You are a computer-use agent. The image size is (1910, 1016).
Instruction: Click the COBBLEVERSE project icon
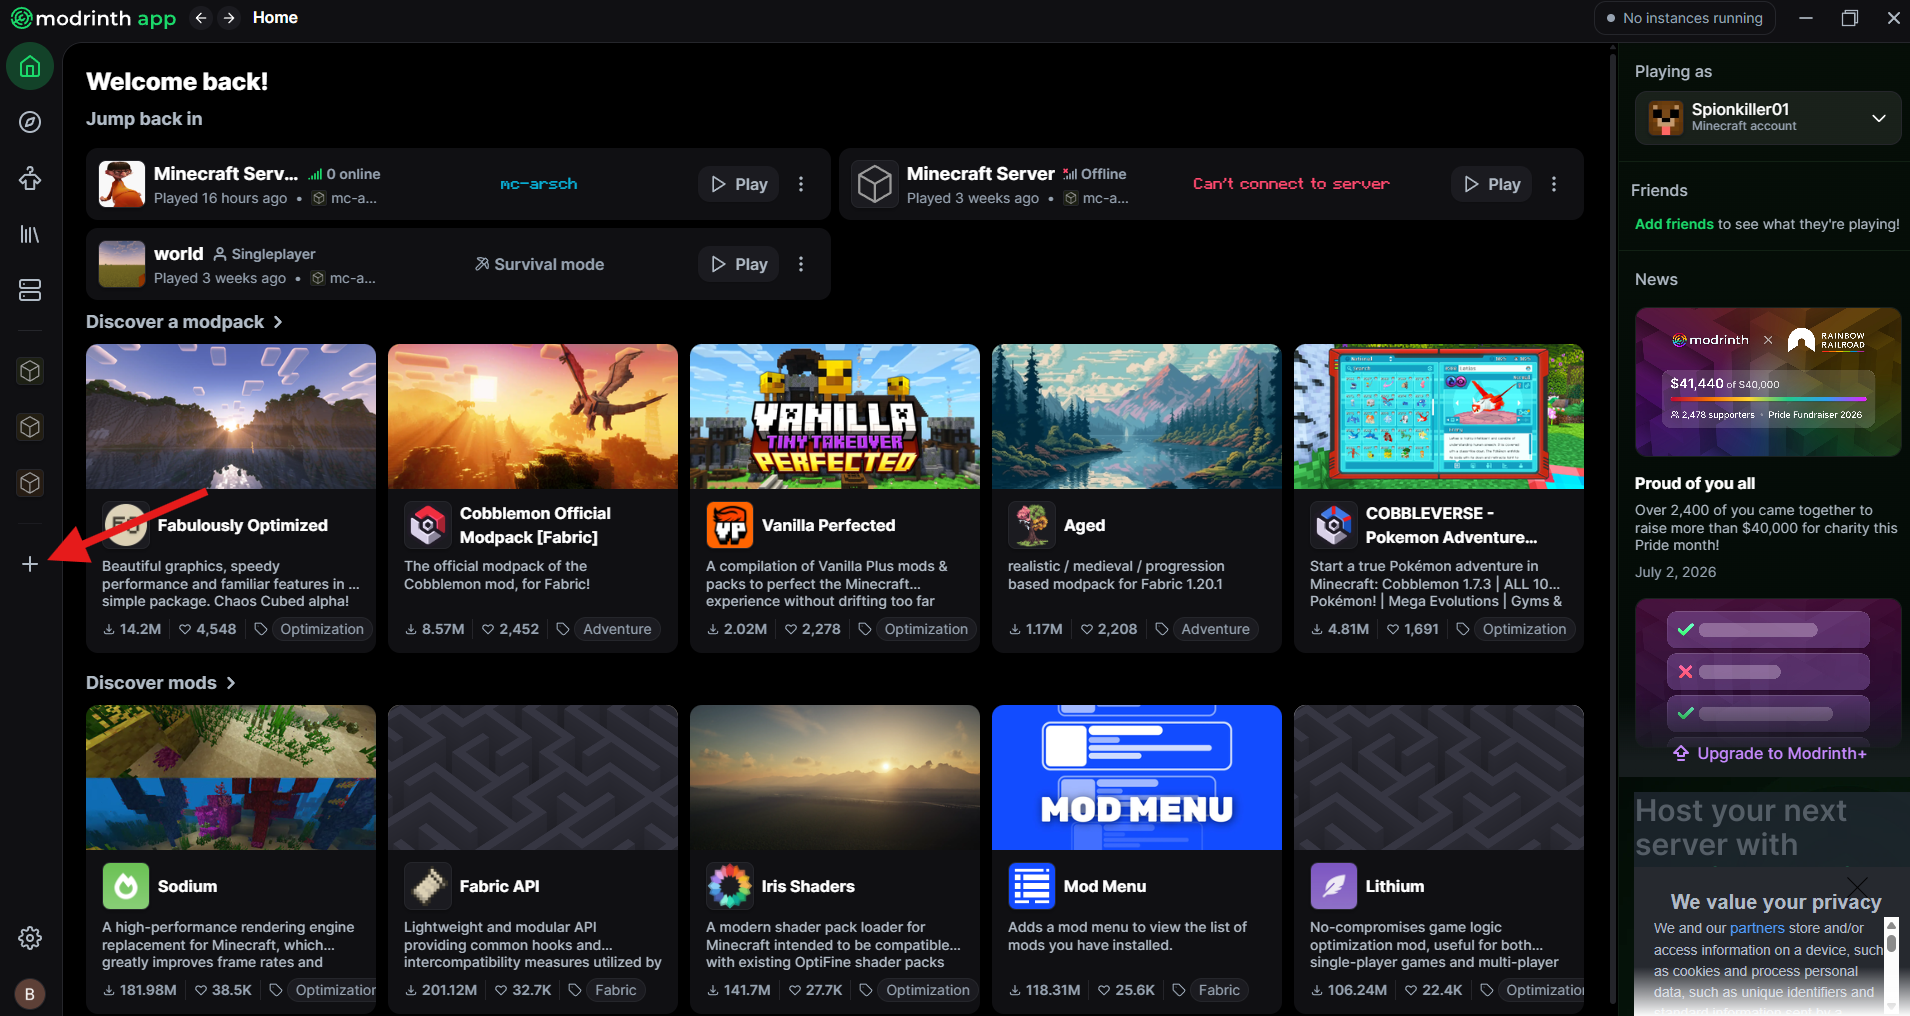coord(1334,525)
